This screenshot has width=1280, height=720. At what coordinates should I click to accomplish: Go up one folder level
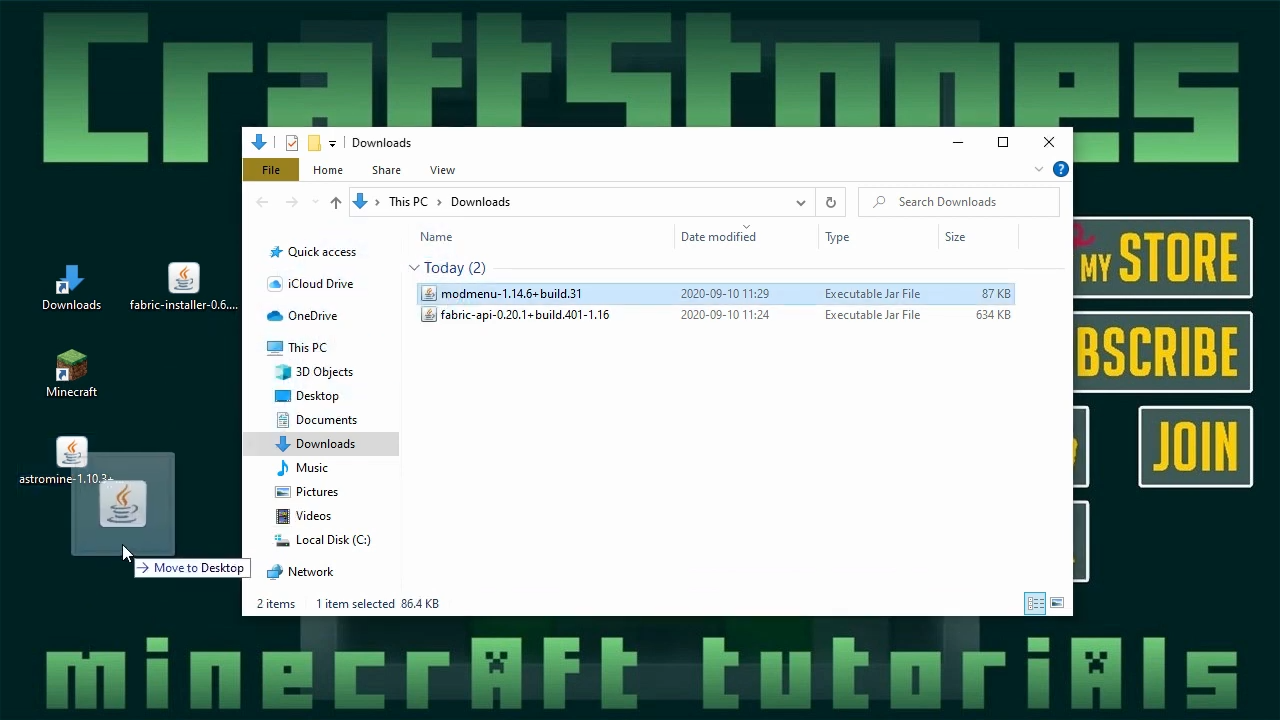point(335,202)
